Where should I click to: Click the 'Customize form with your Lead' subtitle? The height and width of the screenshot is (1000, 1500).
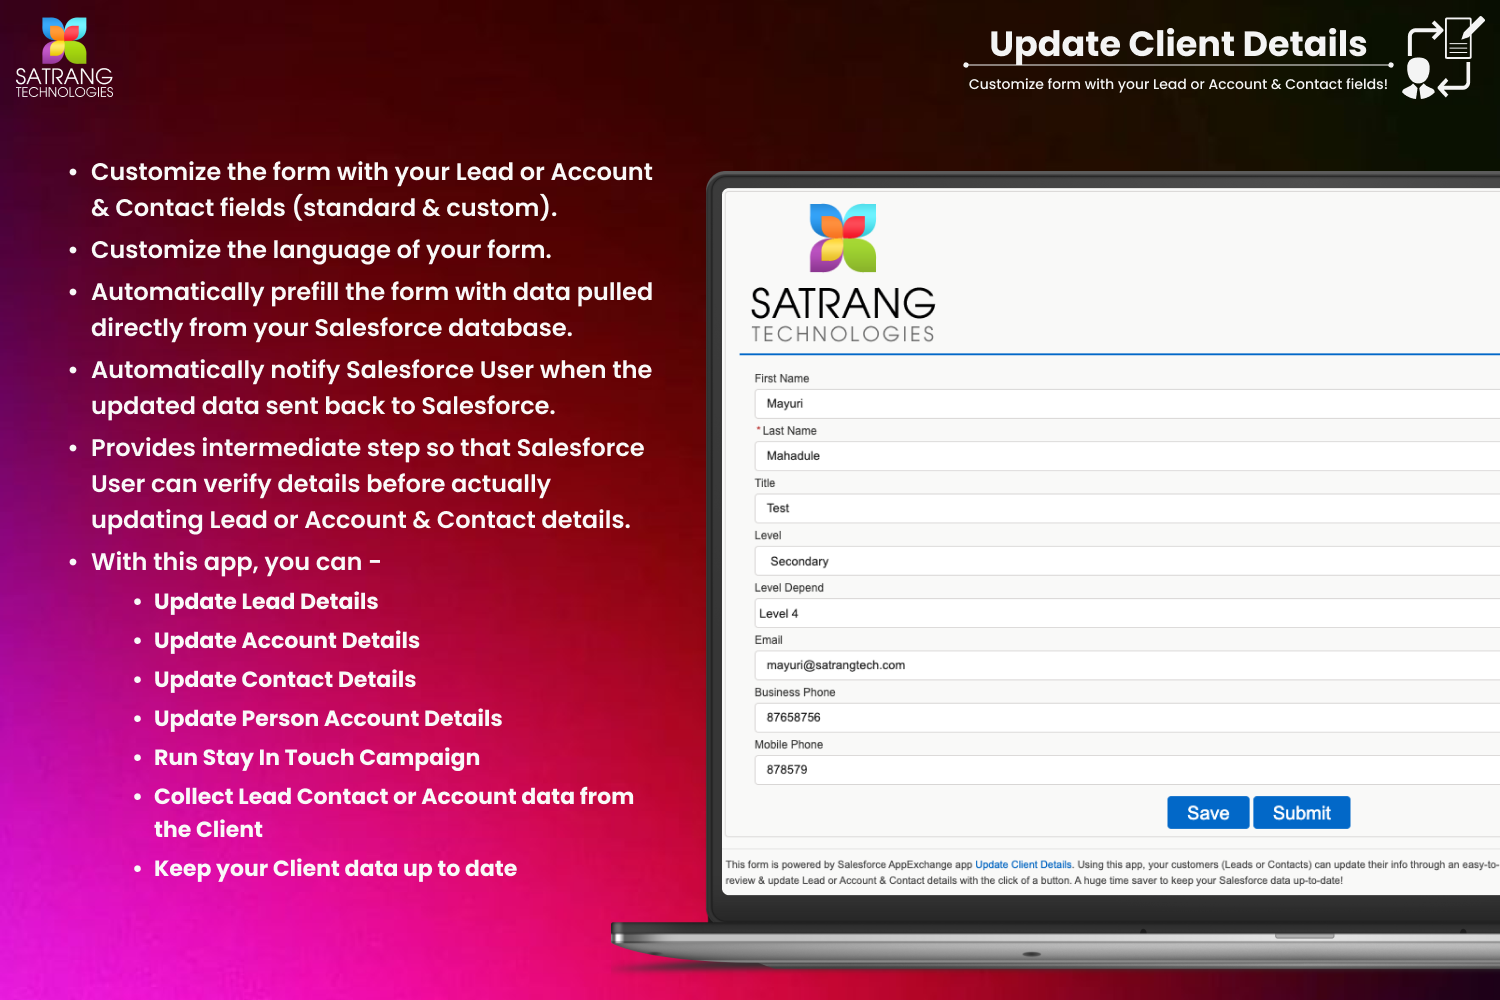click(x=1178, y=84)
